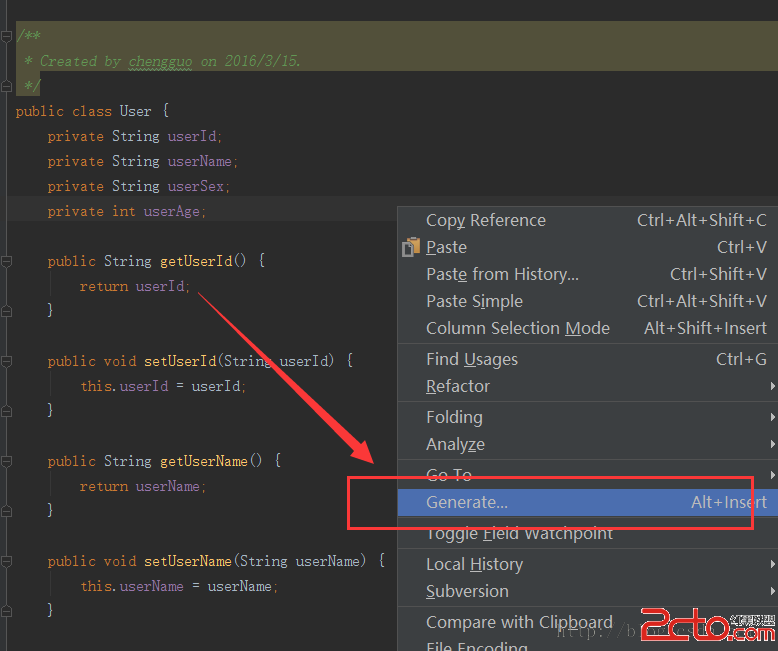Select Copy Reference in the context menu
The width and height of the screenshot is (778, 651).
tap(485, 220)
